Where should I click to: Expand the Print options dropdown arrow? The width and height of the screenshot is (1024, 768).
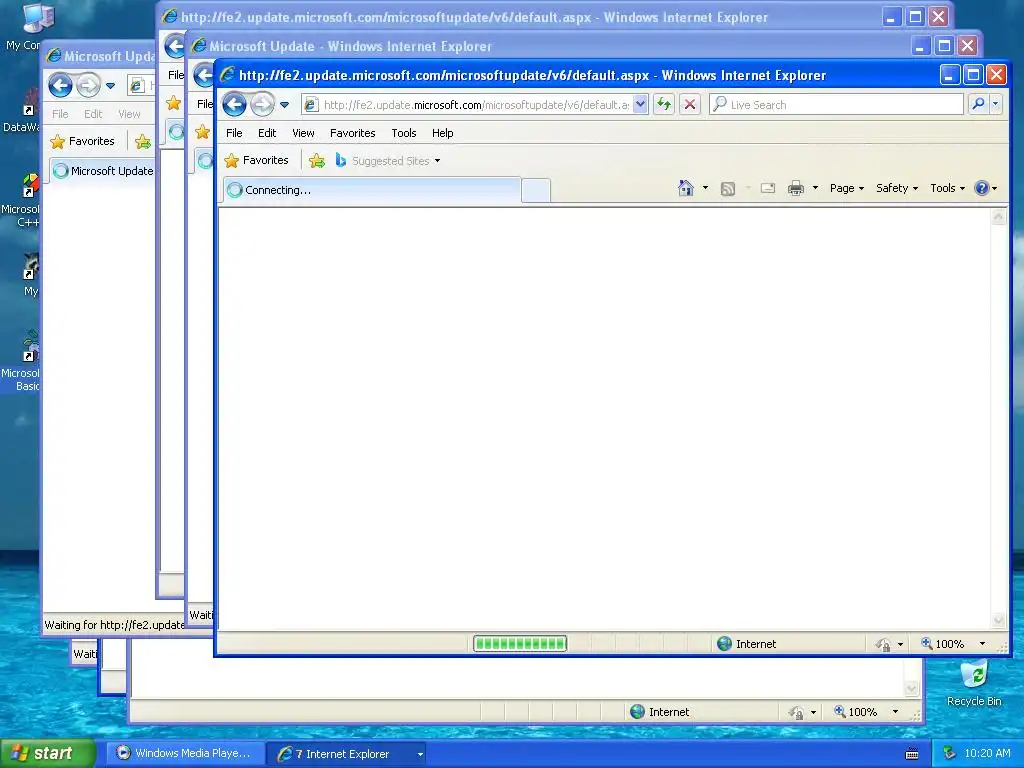[x=815, y=188]
